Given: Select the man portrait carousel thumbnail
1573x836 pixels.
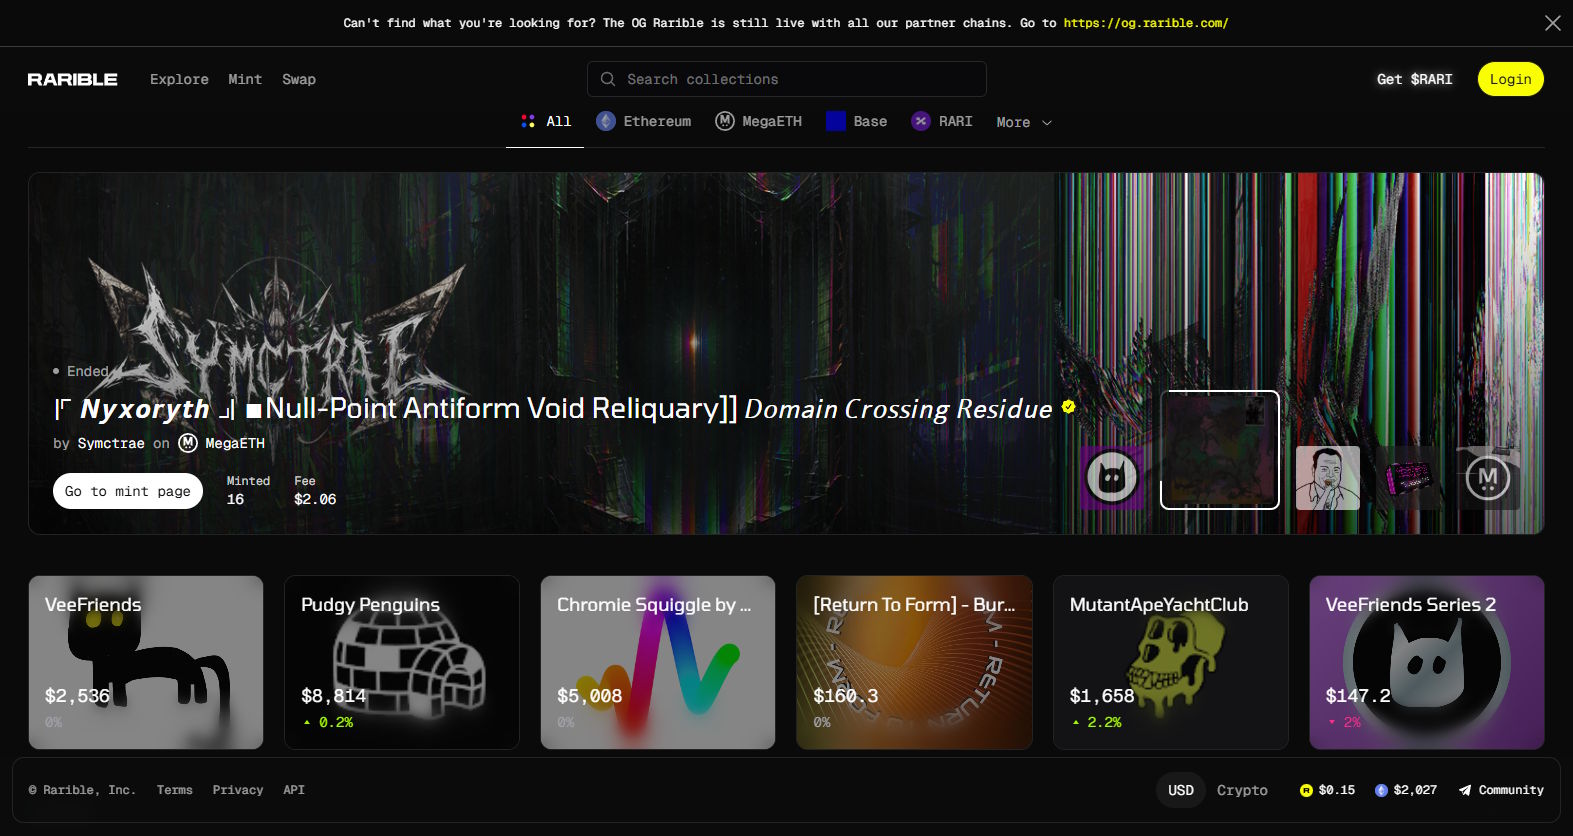Looking at the screenshot, I should tap(1327, 477).
